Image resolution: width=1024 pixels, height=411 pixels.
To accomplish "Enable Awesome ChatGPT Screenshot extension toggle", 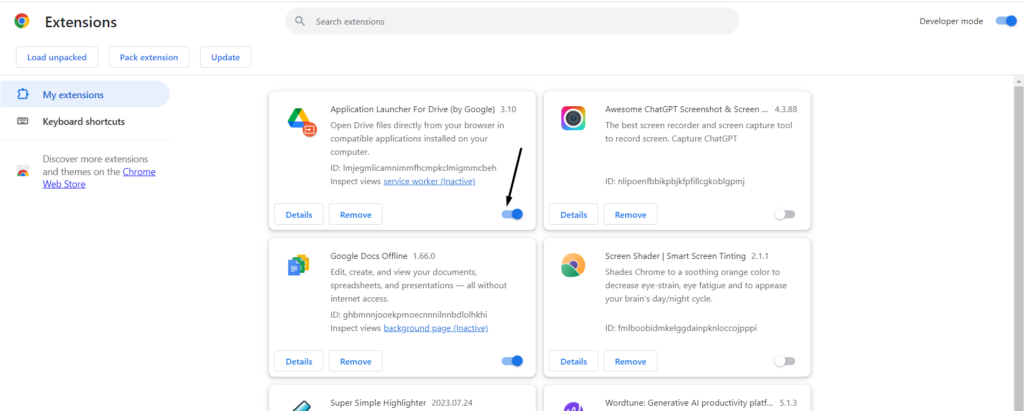I will (785, 214).
